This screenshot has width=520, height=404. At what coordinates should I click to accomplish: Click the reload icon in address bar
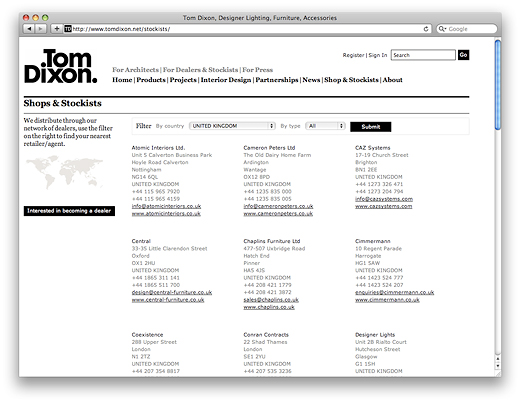click(426, 29)
